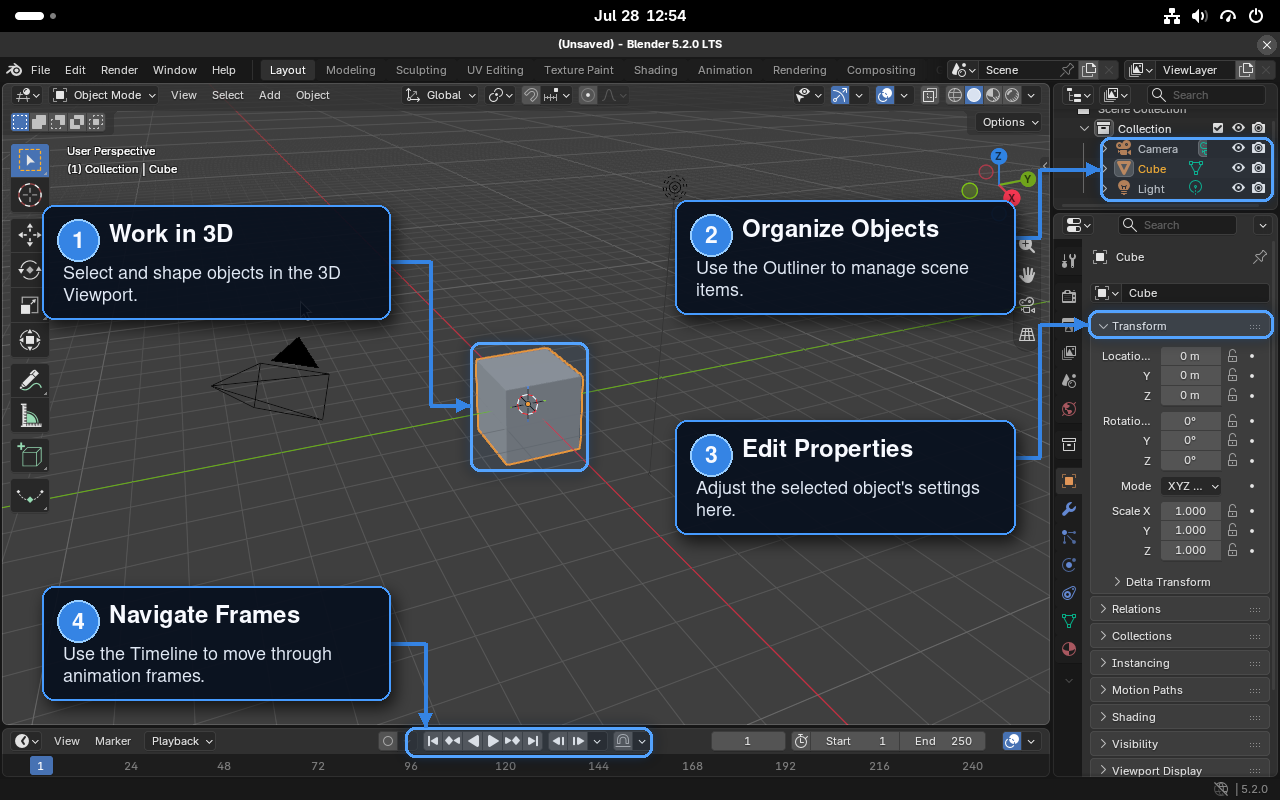
Task: Open the viewport Options dropdown
Action: [1009, 122]
